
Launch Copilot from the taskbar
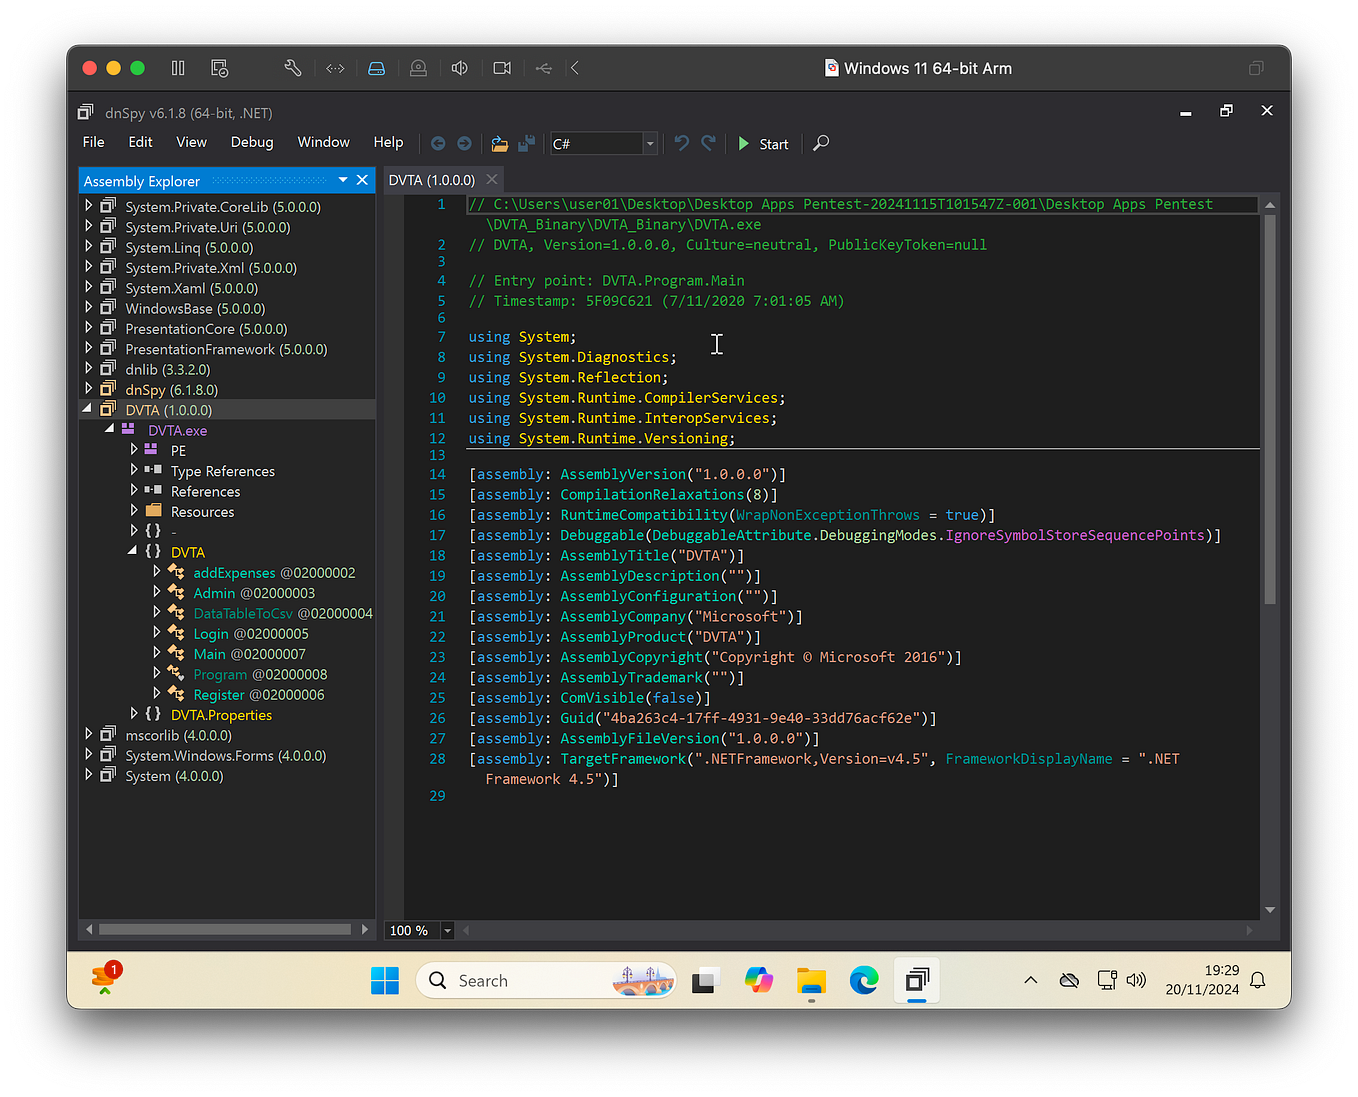tap(758, 980)
